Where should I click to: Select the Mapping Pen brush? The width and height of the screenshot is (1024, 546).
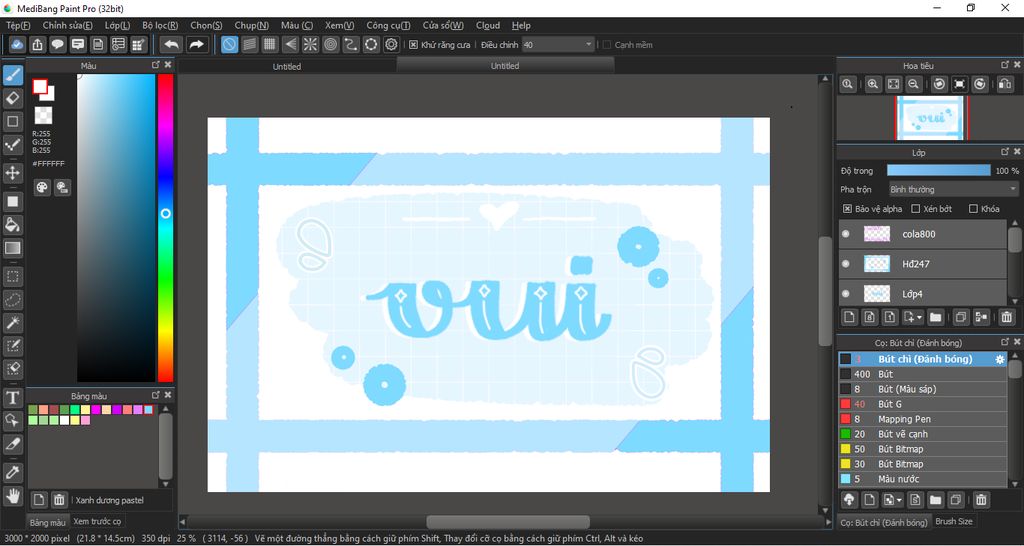click(923, 419)
